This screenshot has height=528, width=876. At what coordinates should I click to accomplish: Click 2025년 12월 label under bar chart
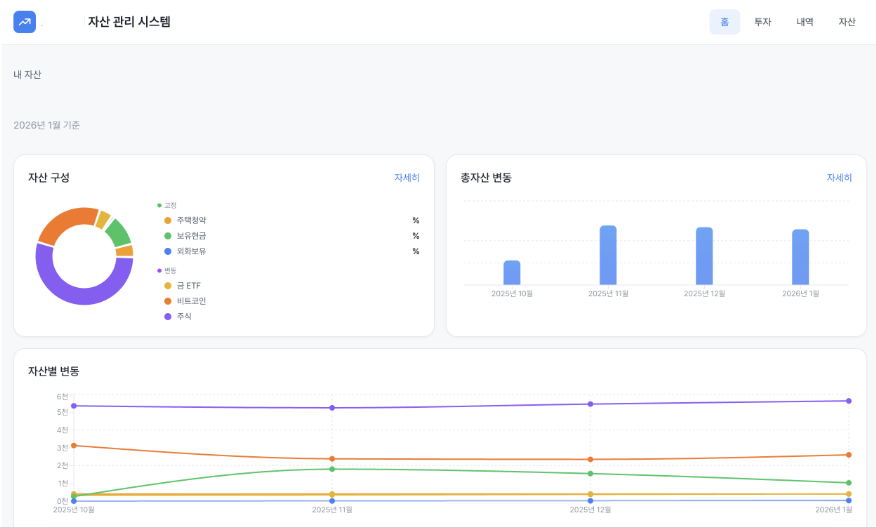[704, 293]
